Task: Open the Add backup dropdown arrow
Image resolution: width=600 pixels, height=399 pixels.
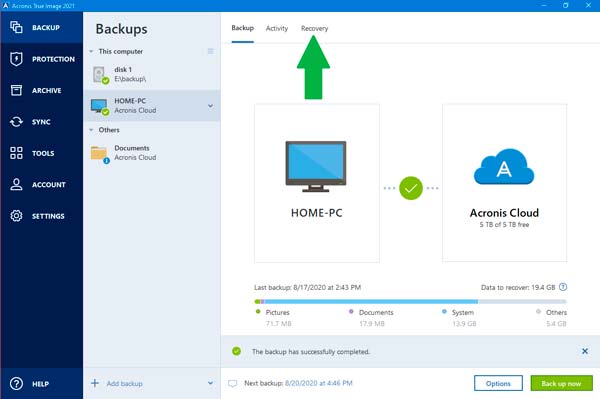Action: tap(210, 383)
